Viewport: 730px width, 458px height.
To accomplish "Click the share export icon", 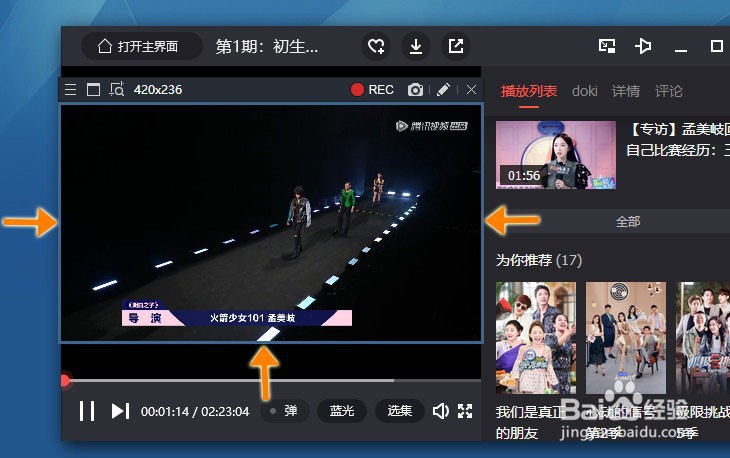I will click(x=456, y=46).
